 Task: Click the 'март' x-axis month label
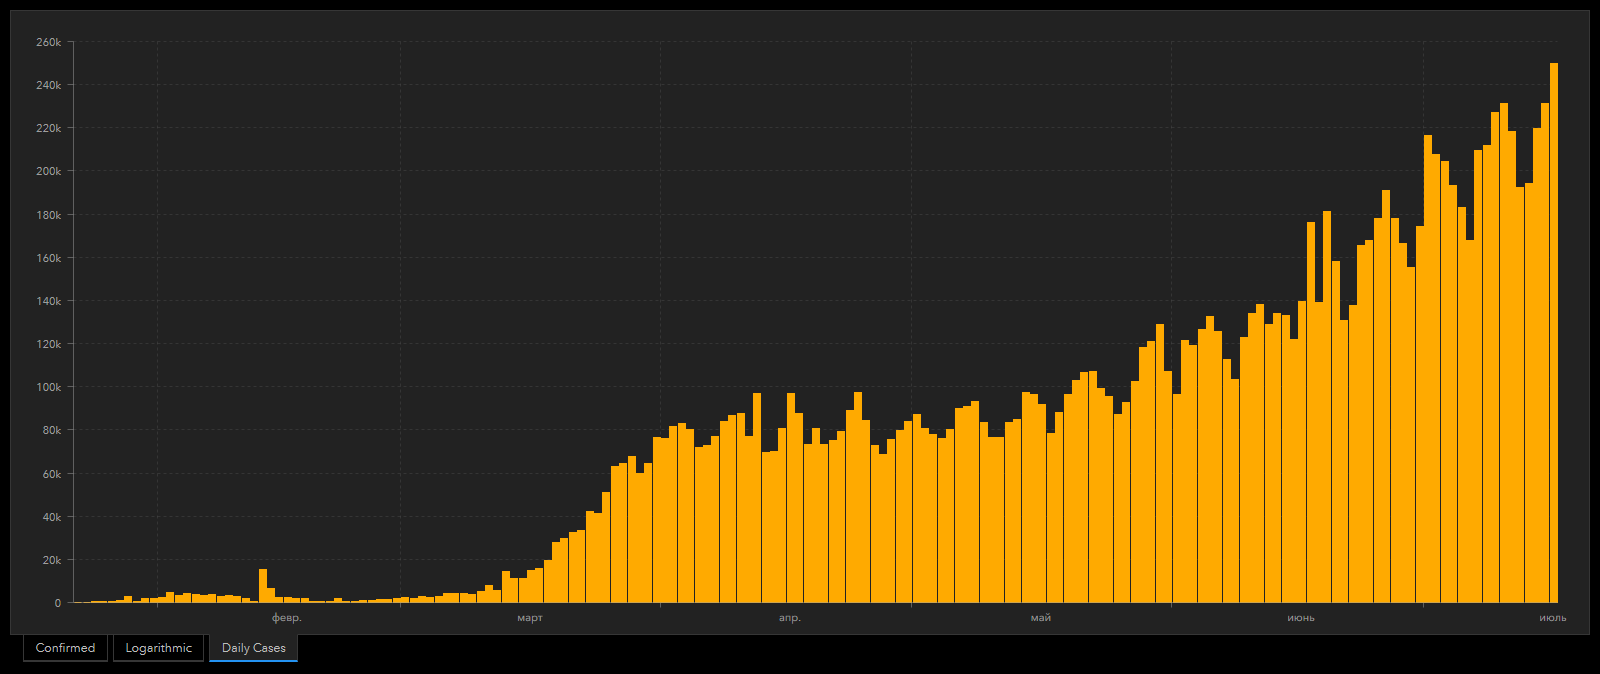pos(530,618)
